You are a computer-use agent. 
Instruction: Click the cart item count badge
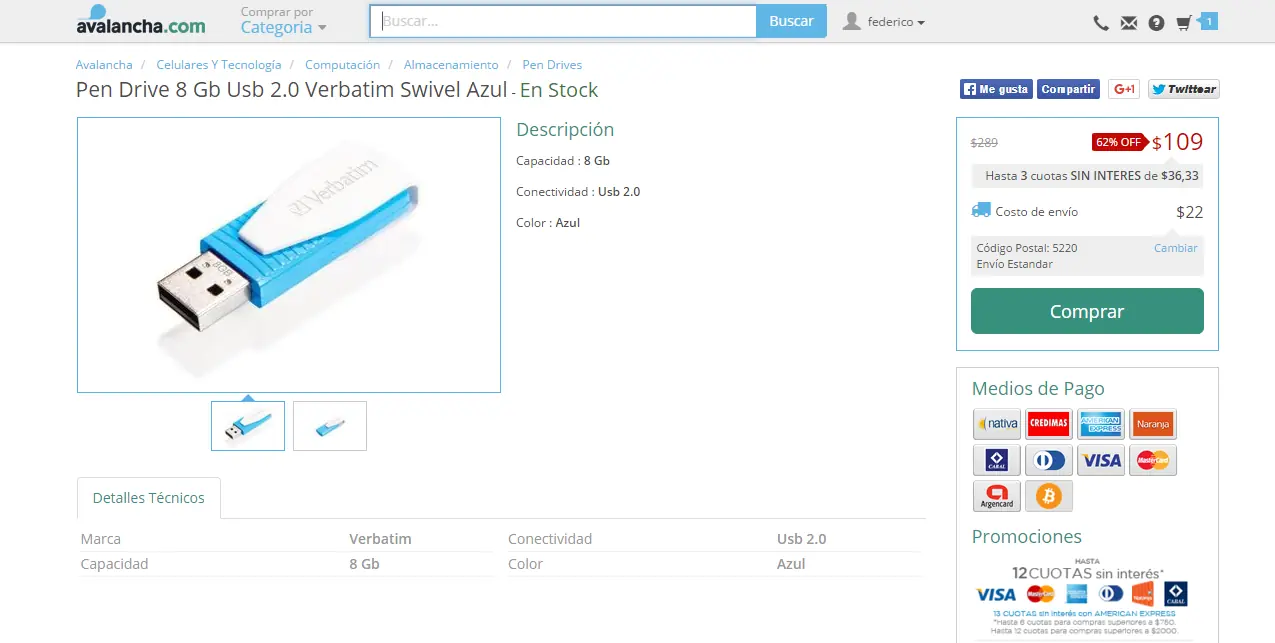point(1208,21)
